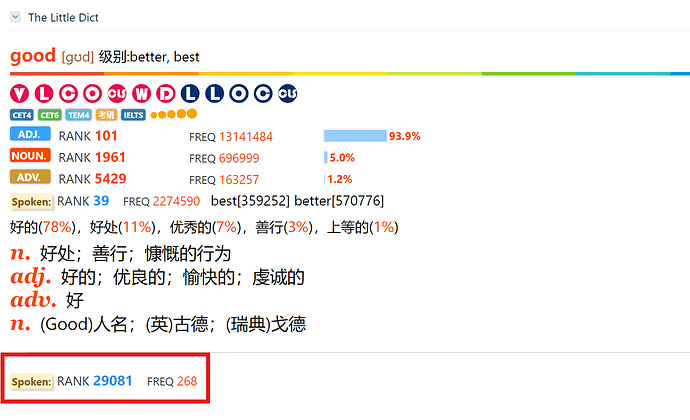Viewport: 690px width, 420px height.
Task: Click the red C dictionary icon
Action: click(68, 94)
